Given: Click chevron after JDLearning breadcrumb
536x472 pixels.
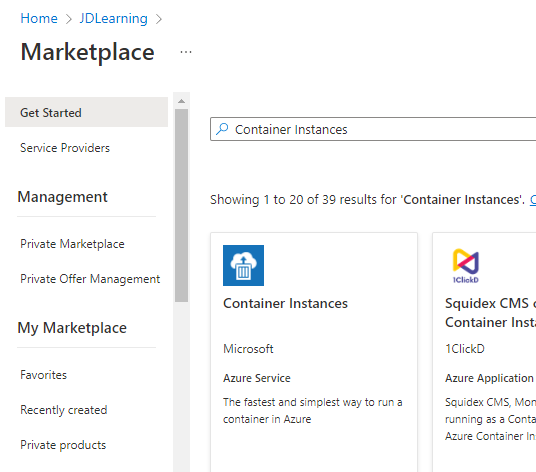Looking at the screenshot, I should [x=159, y=19].
